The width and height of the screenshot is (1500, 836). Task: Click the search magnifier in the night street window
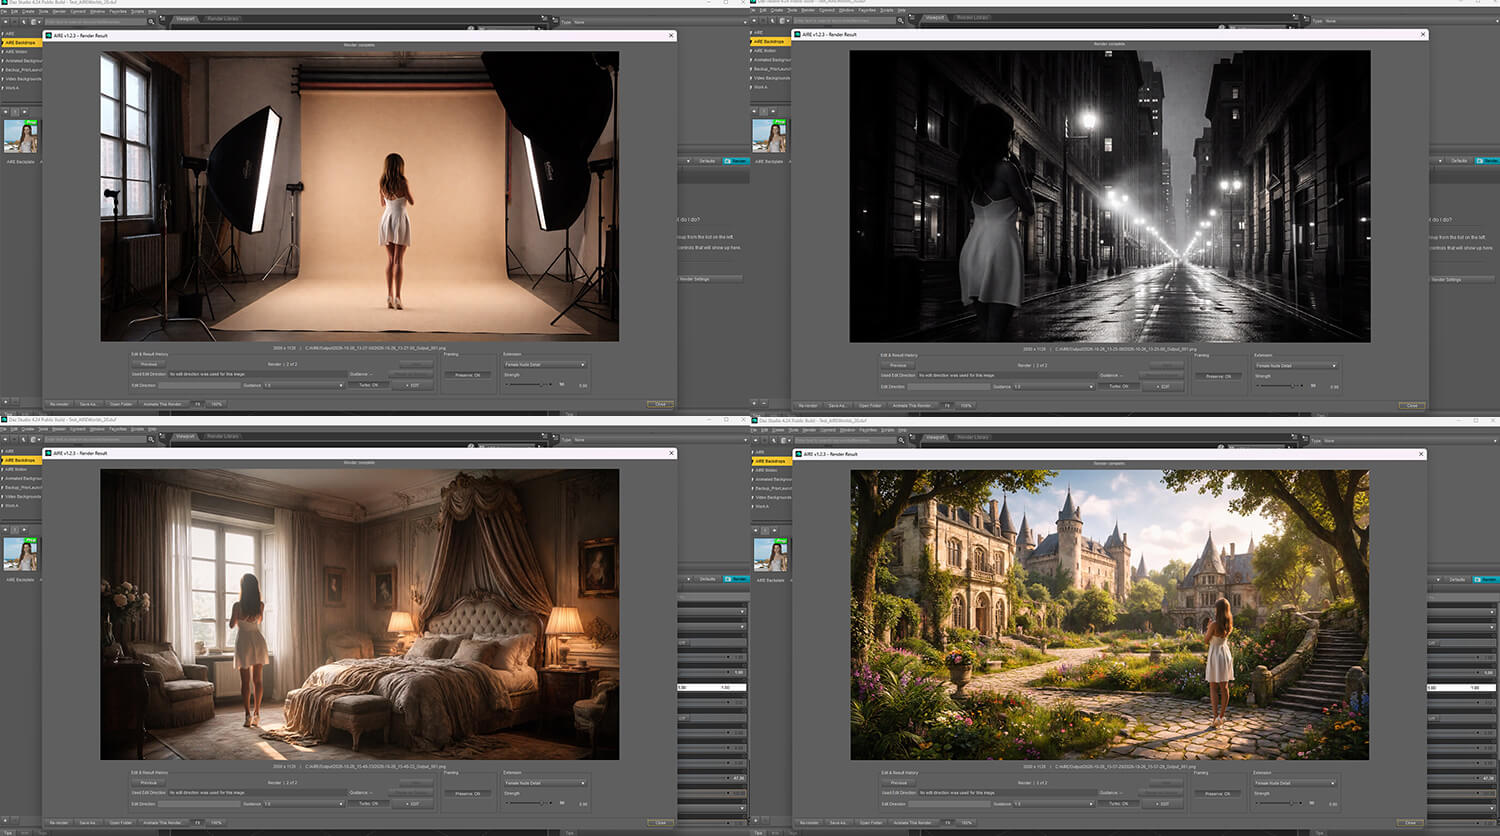coord(901,20)
